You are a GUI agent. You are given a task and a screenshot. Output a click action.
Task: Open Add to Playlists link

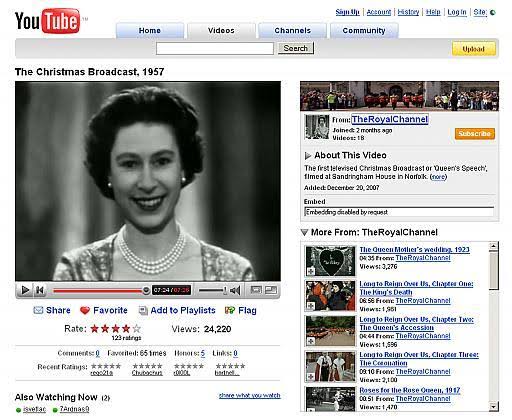coord(183,310)
